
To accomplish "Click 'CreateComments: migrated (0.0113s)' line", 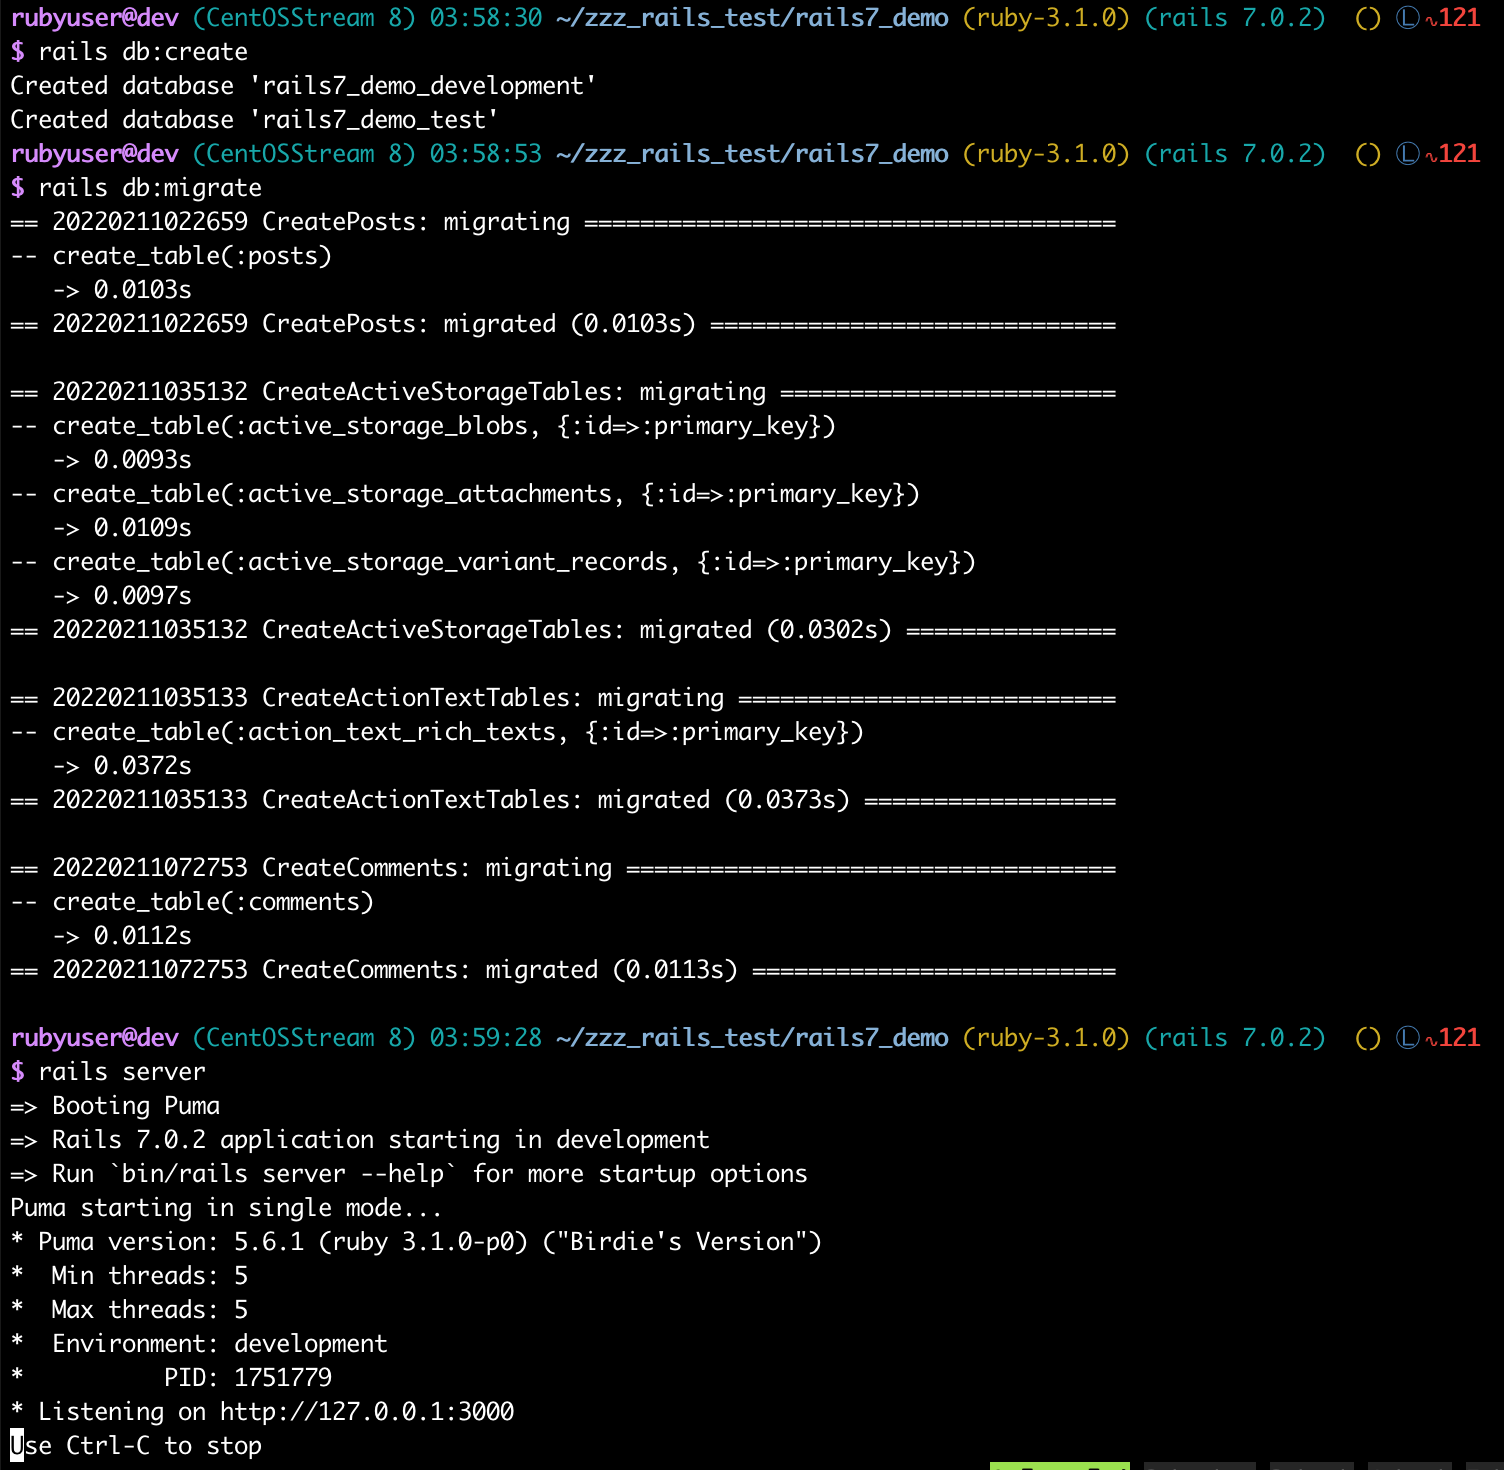I will click(563, 970).
